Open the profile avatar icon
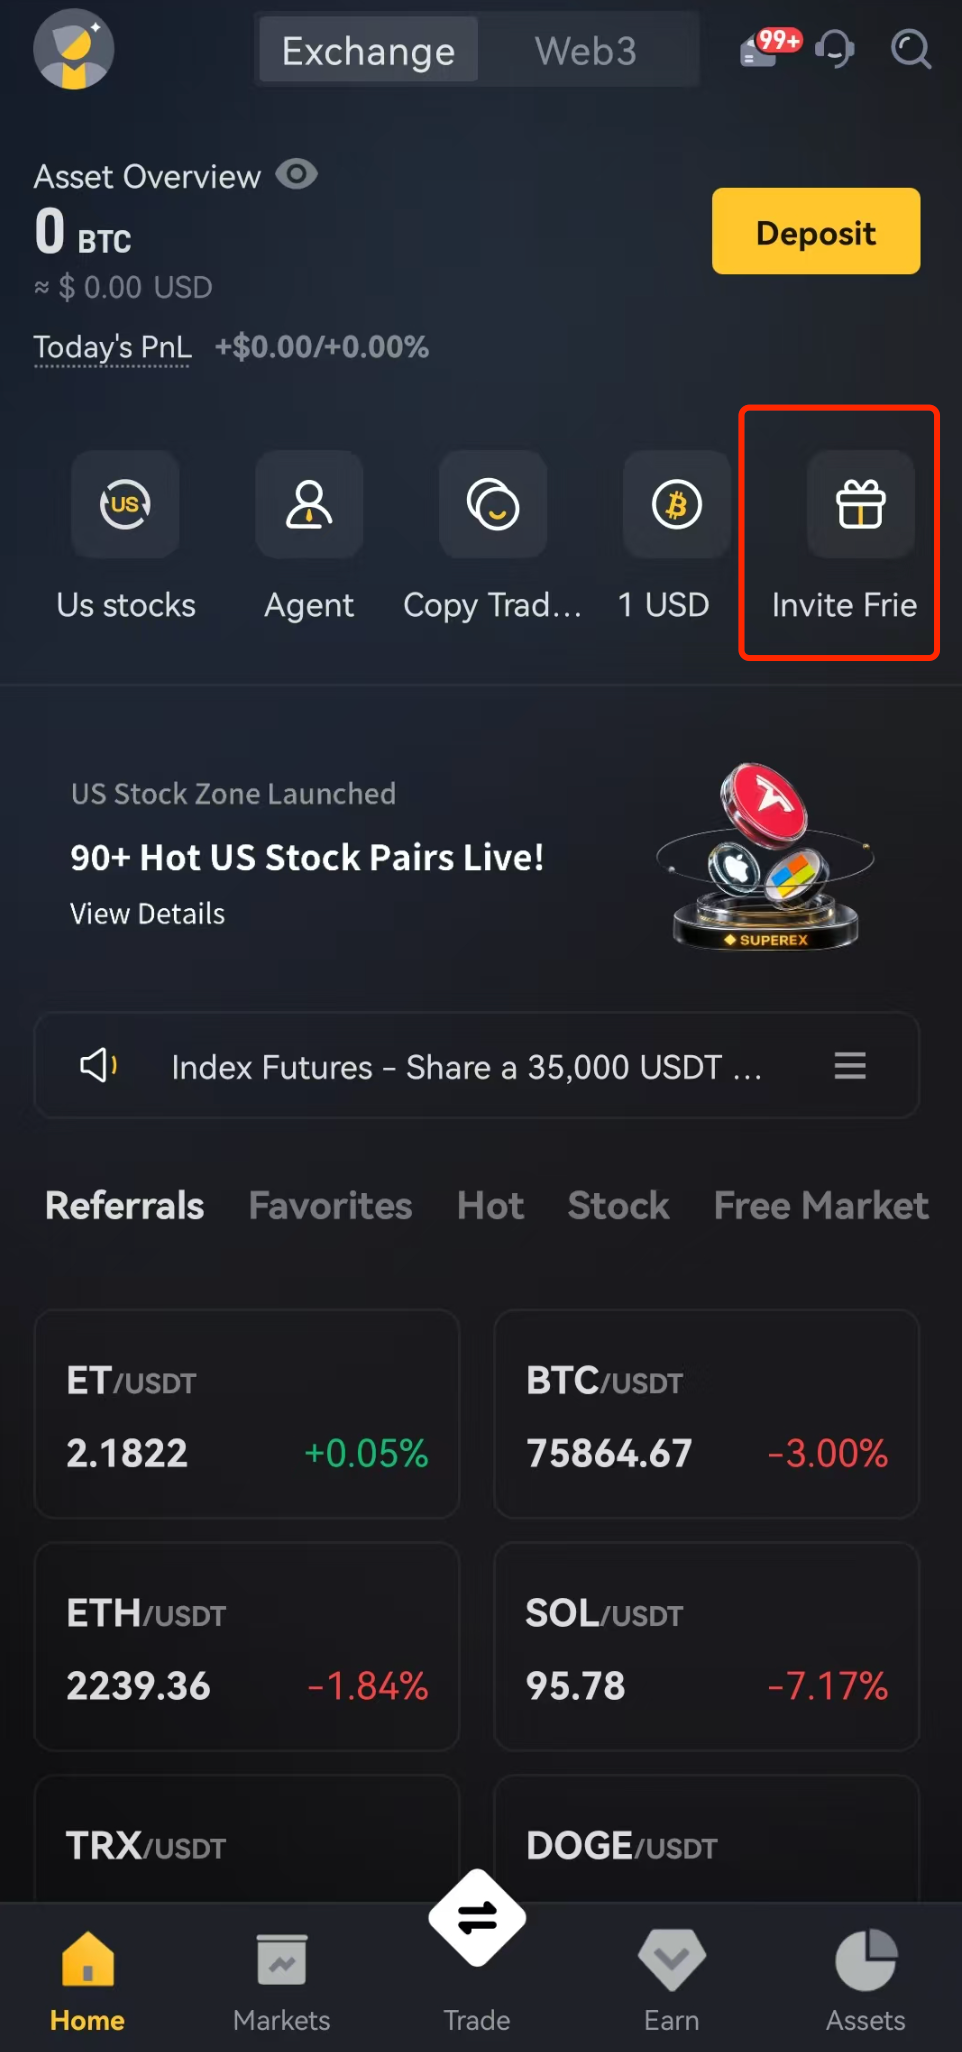This screenshot has height=2052, width=962. point(73,49)
